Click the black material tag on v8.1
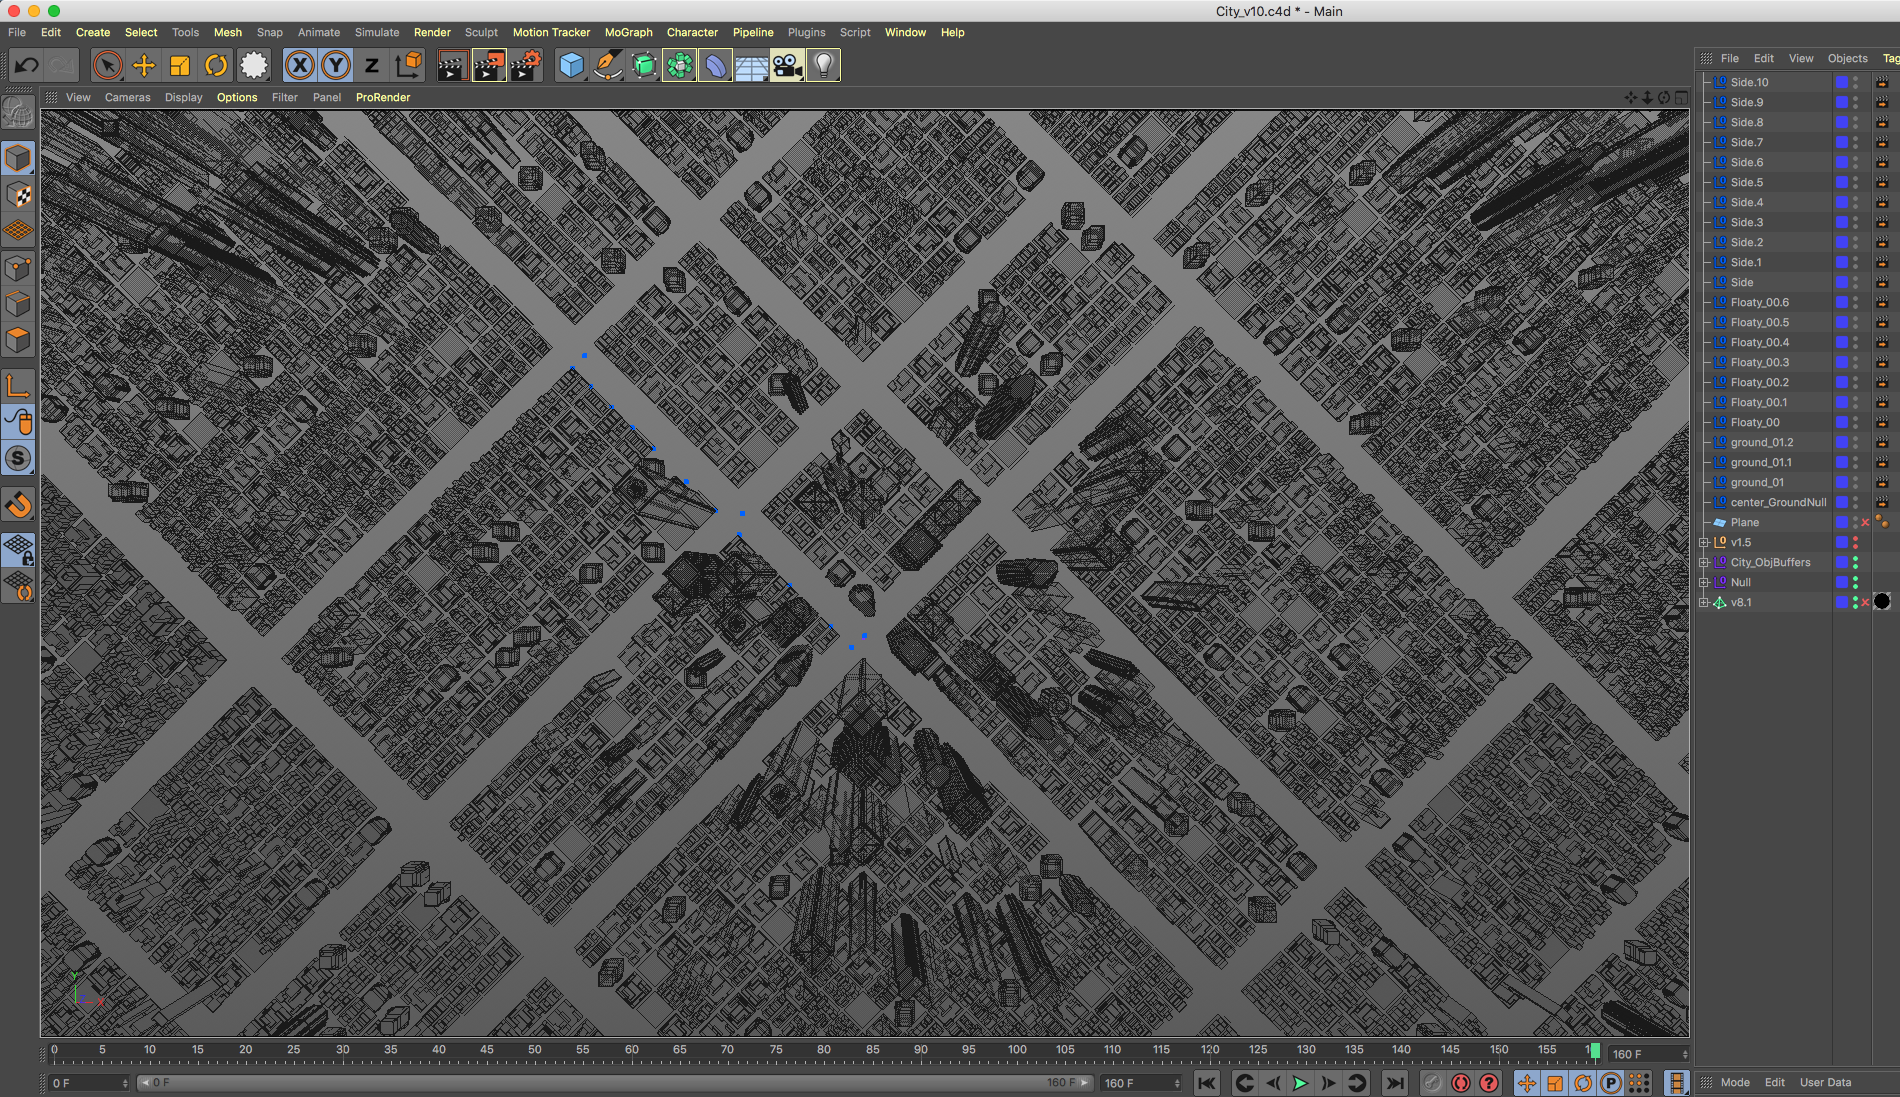 [x=1882, y=602]
